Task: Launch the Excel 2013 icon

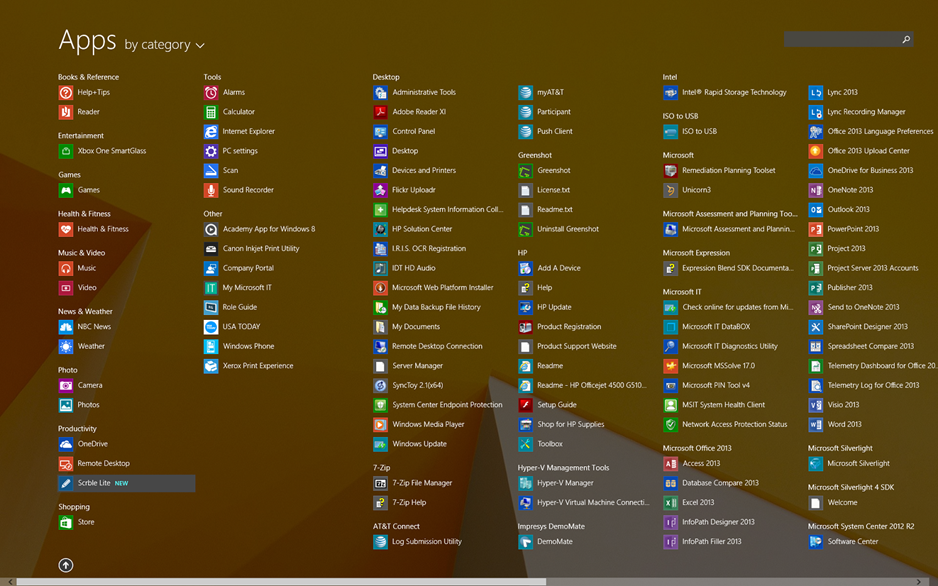Action: tap(671, 503)
